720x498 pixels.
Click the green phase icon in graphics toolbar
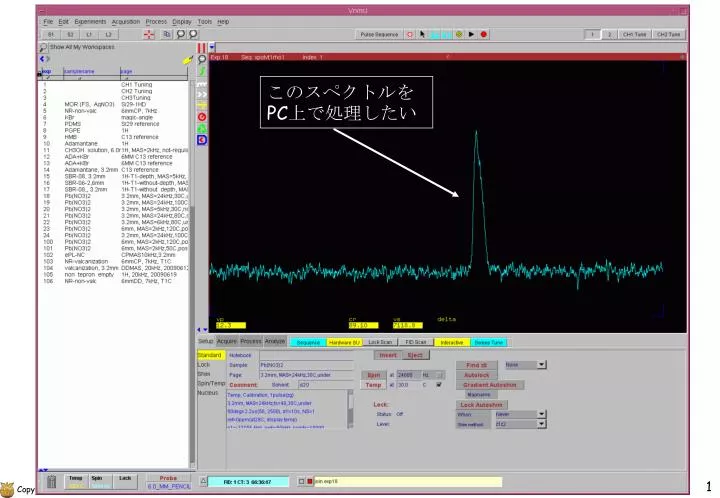202,129
